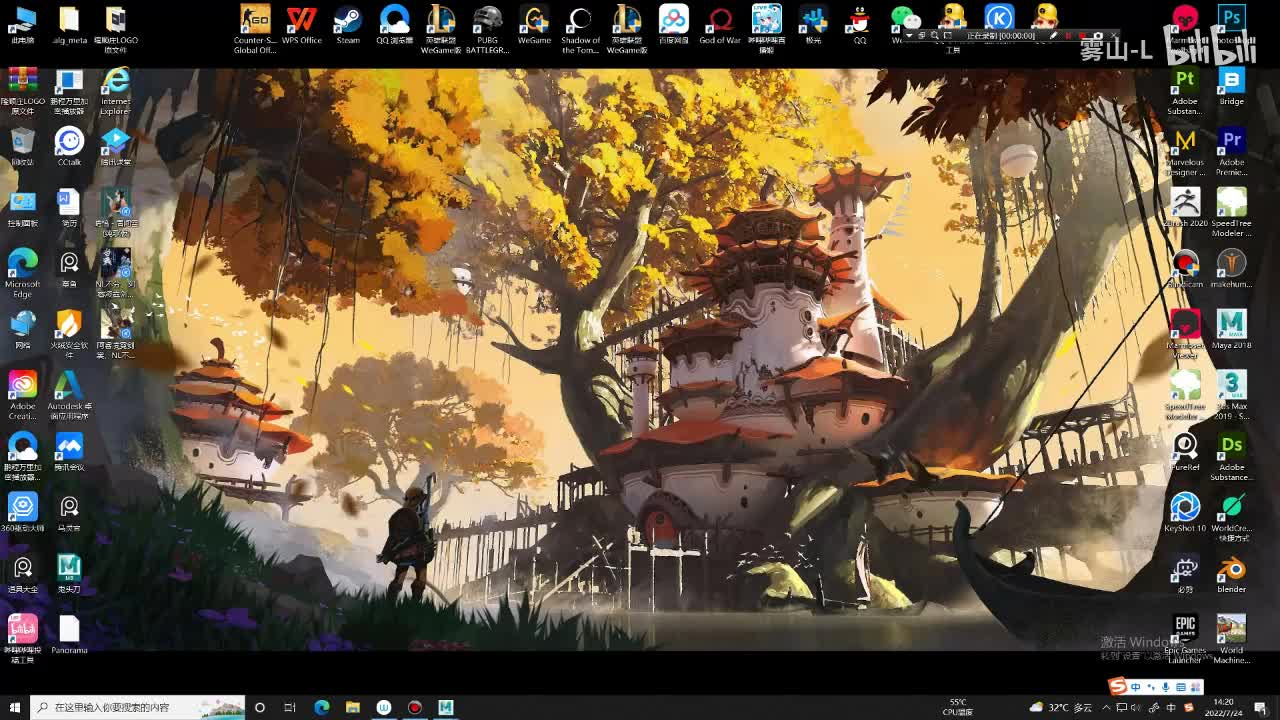Select the QQ Browser cloud icon
Screen dimensions: 1280x720
pyautogui.click(x=394, y=19)
